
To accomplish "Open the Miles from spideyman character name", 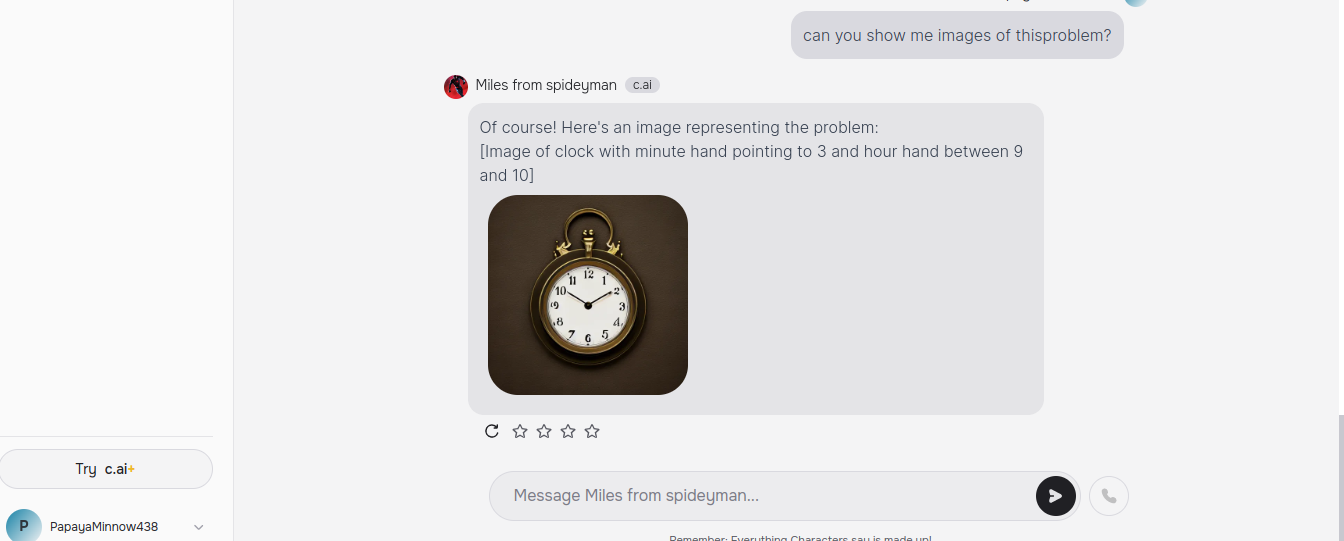I will [546, 85].
